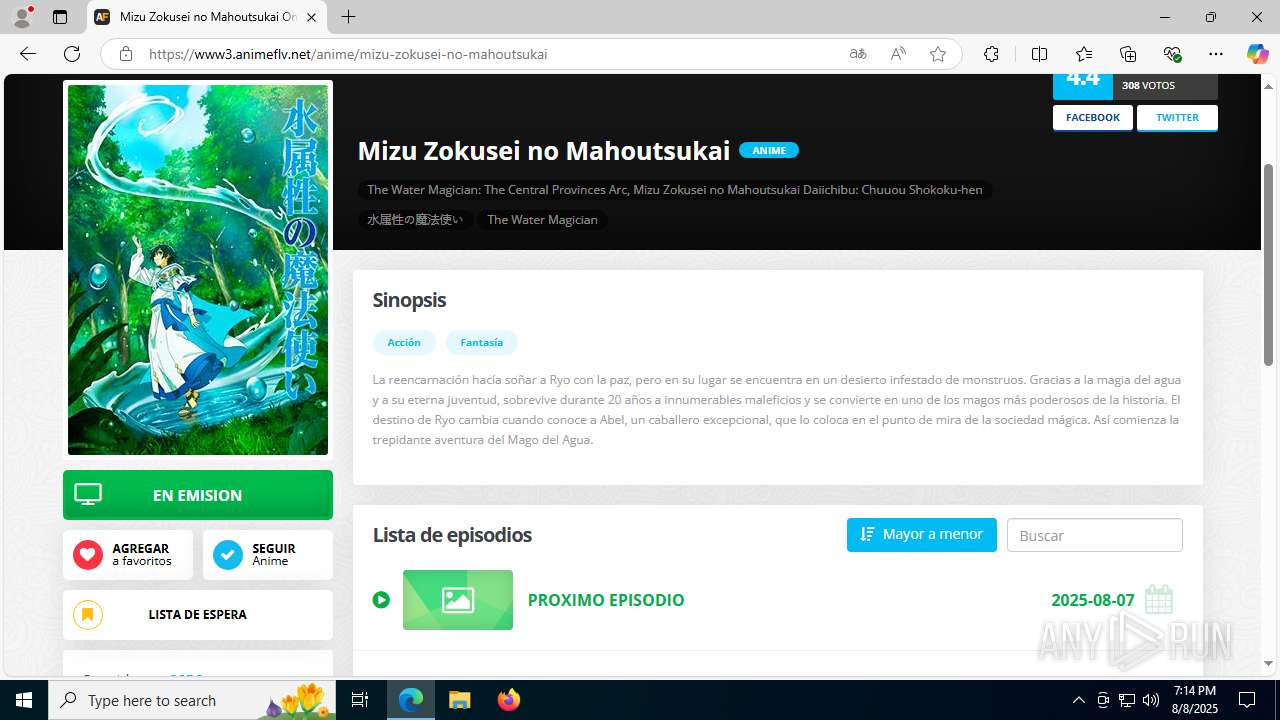Click the PROXIMO EPISODIO placeholder thumbnail
1280x720 pixels.
(458, 600)
